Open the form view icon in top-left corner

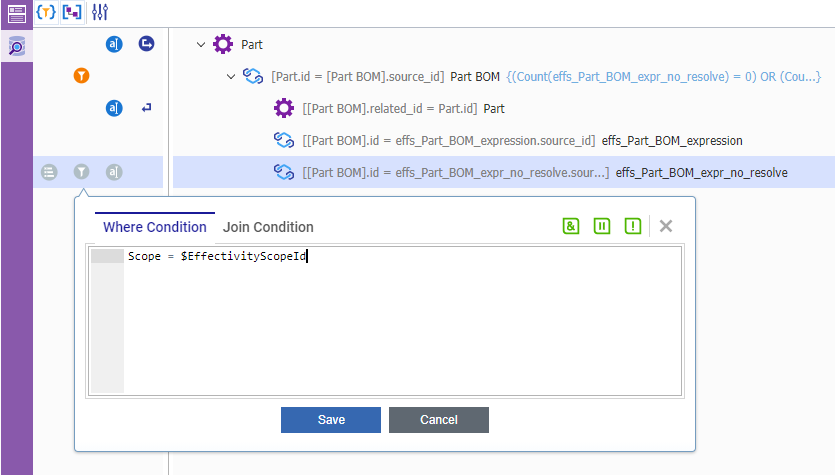(17, 14)
